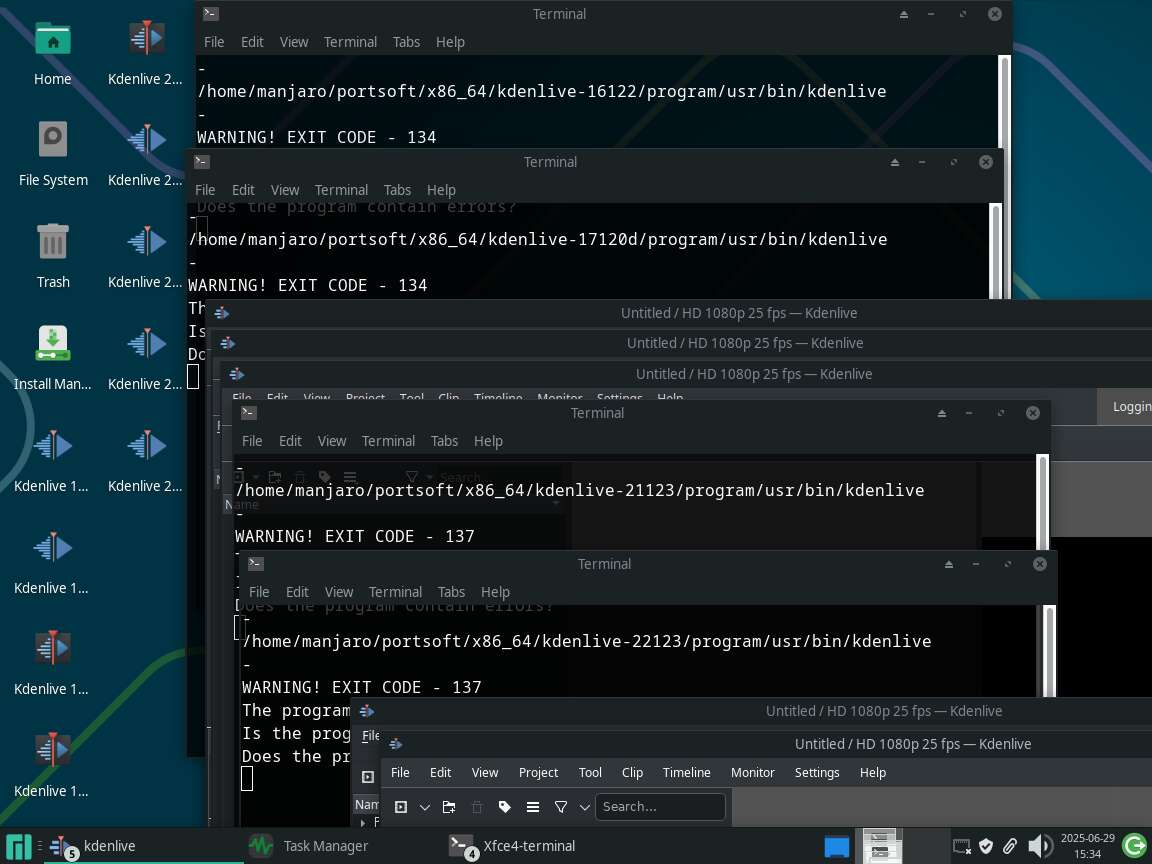Open the Tool menu in Kdenlive
The width and height of the screenshot is (1152, 864).
[x=590, y=772]
